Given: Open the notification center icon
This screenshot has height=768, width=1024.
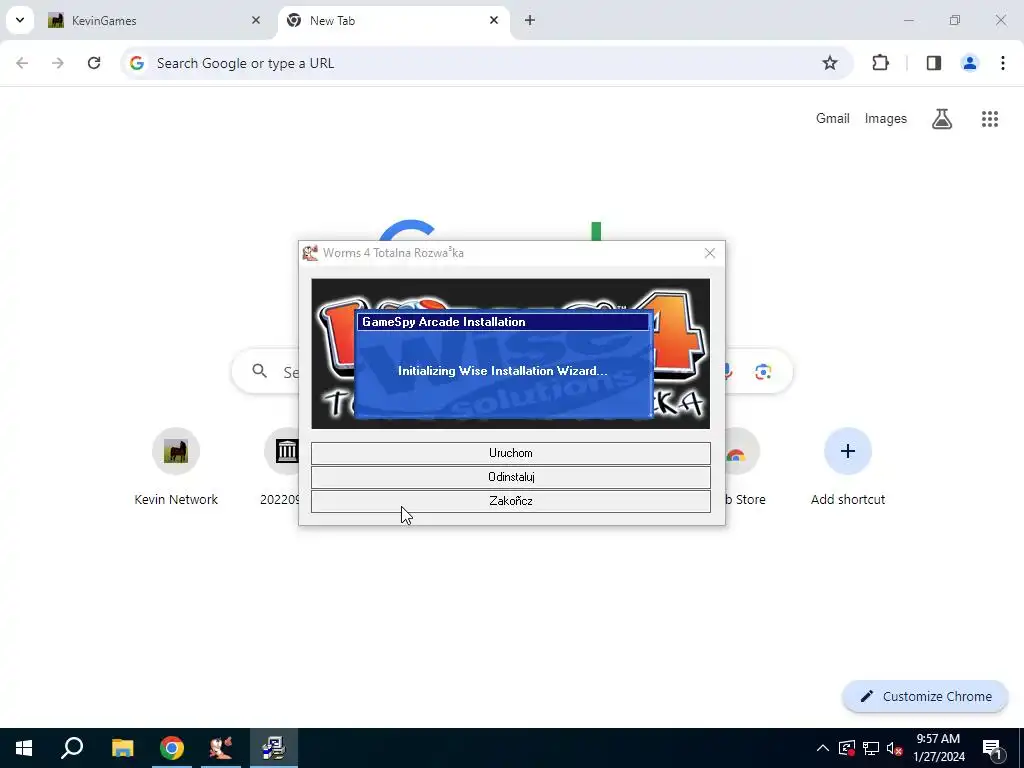Looking at the screenshot, I should [x=993, y=748].
